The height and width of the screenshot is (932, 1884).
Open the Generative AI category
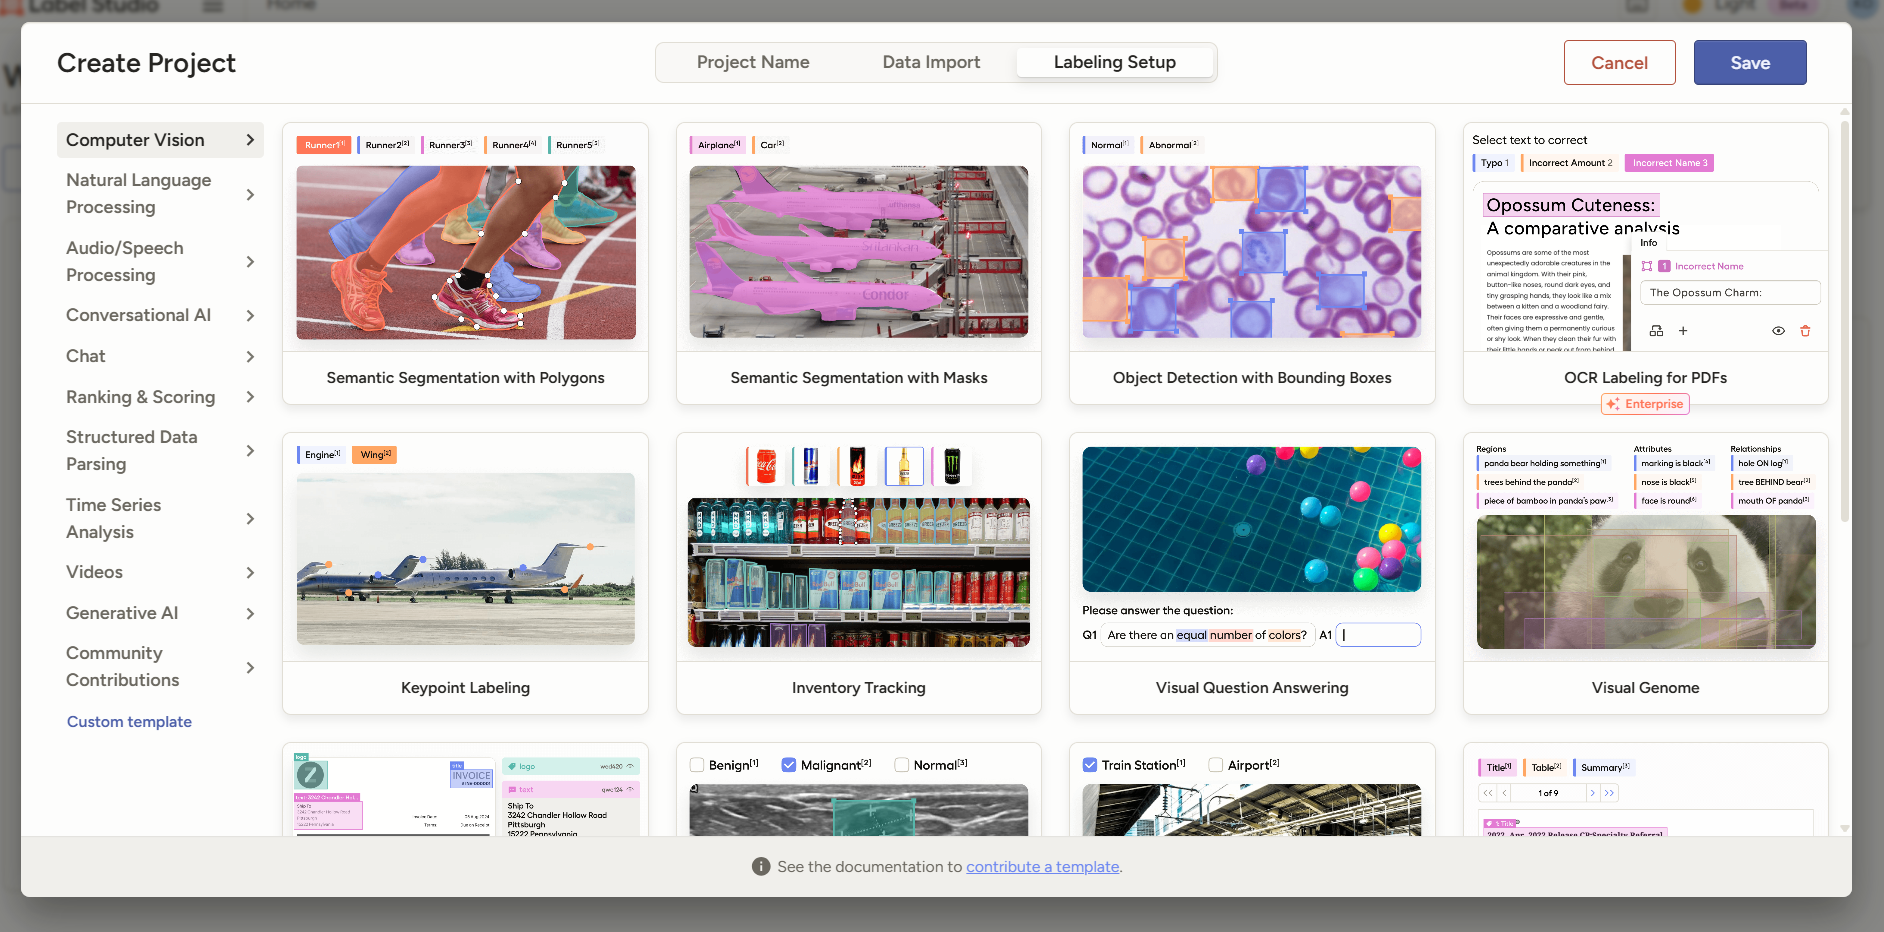click(160, 613)
